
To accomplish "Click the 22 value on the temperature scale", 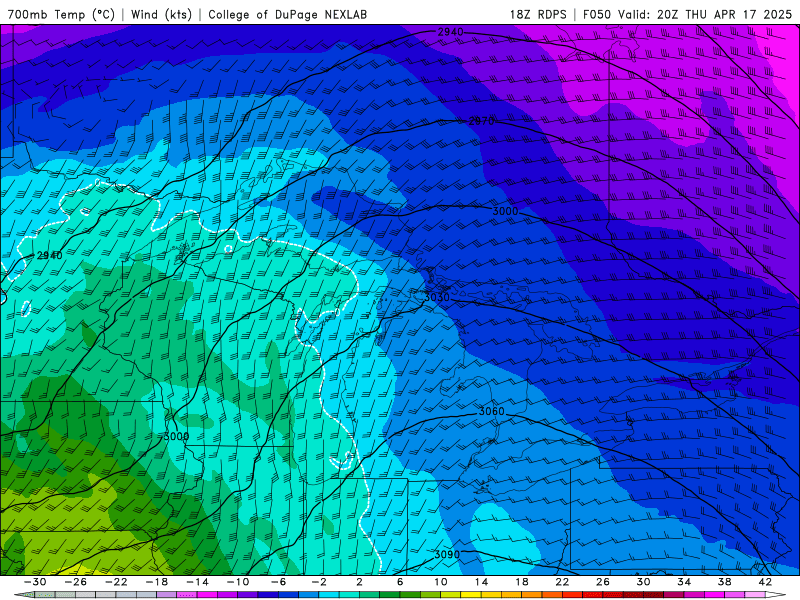I will pyautogui.click(x=562, y=582).
